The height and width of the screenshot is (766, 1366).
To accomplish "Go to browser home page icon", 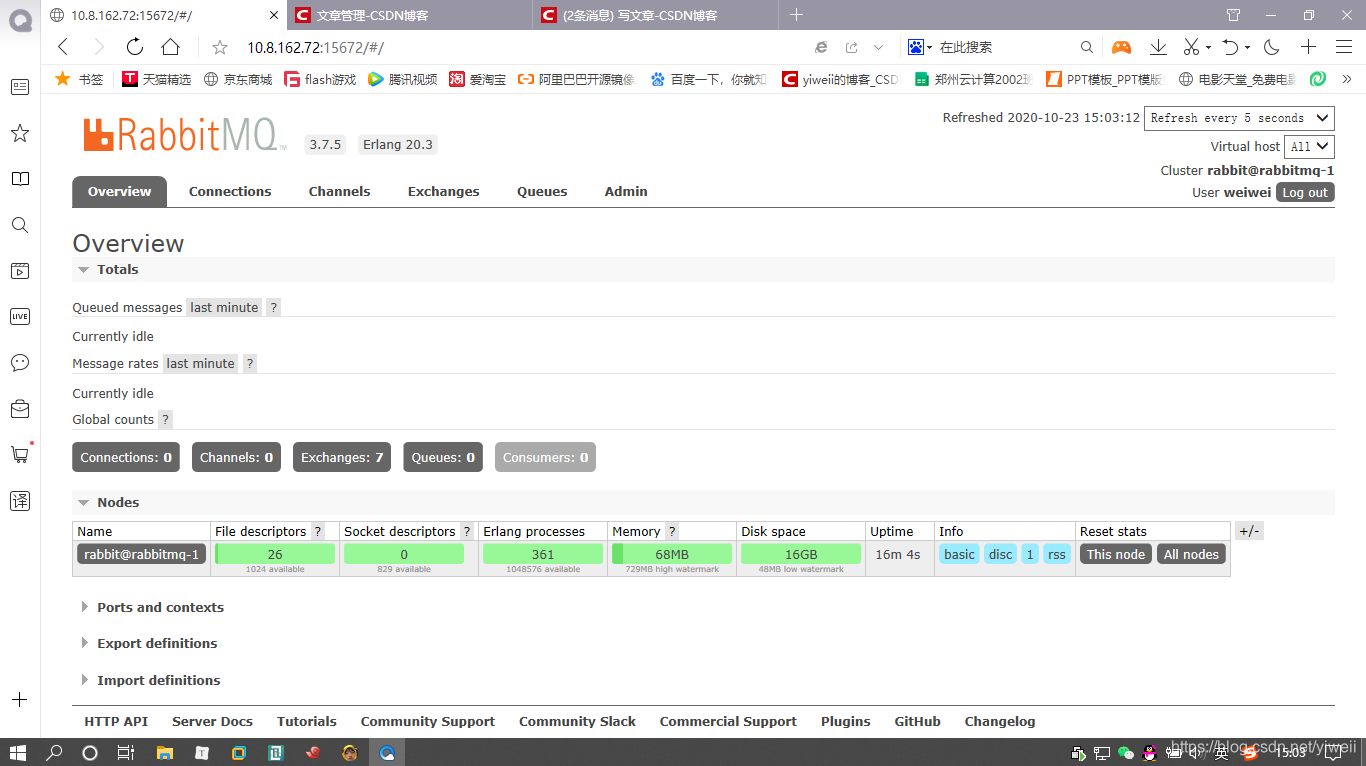I will [x=171, y=47].
